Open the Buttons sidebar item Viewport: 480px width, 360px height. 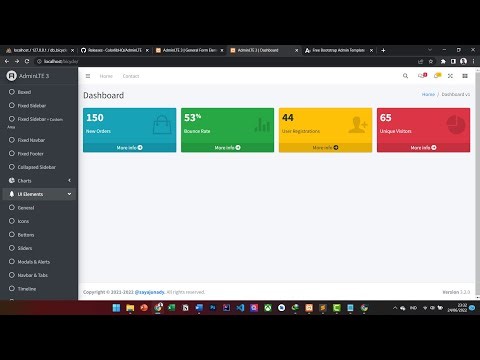(40, 235)
